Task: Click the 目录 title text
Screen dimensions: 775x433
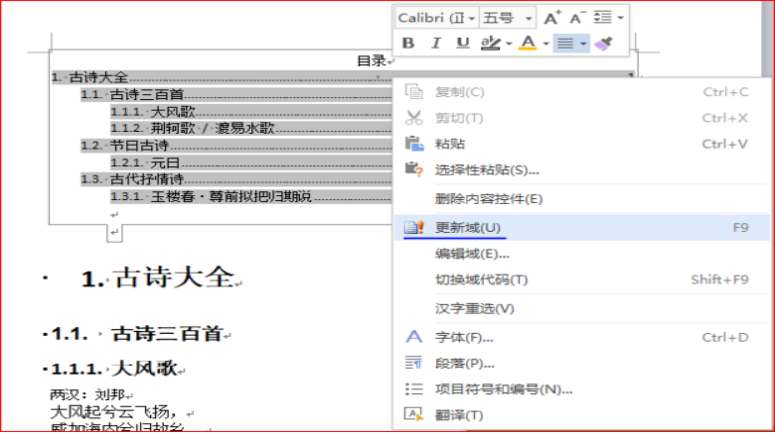Action: (372, 61)
